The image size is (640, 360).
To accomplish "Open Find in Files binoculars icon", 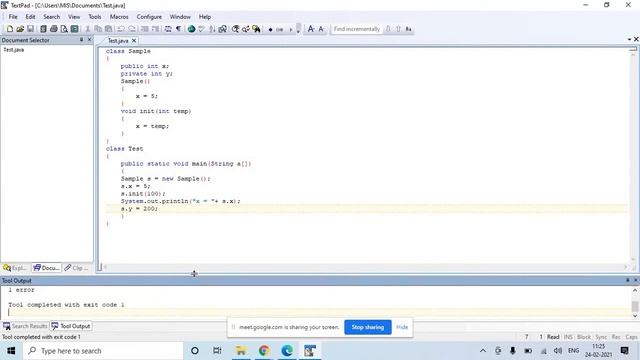I will [256, 29].
